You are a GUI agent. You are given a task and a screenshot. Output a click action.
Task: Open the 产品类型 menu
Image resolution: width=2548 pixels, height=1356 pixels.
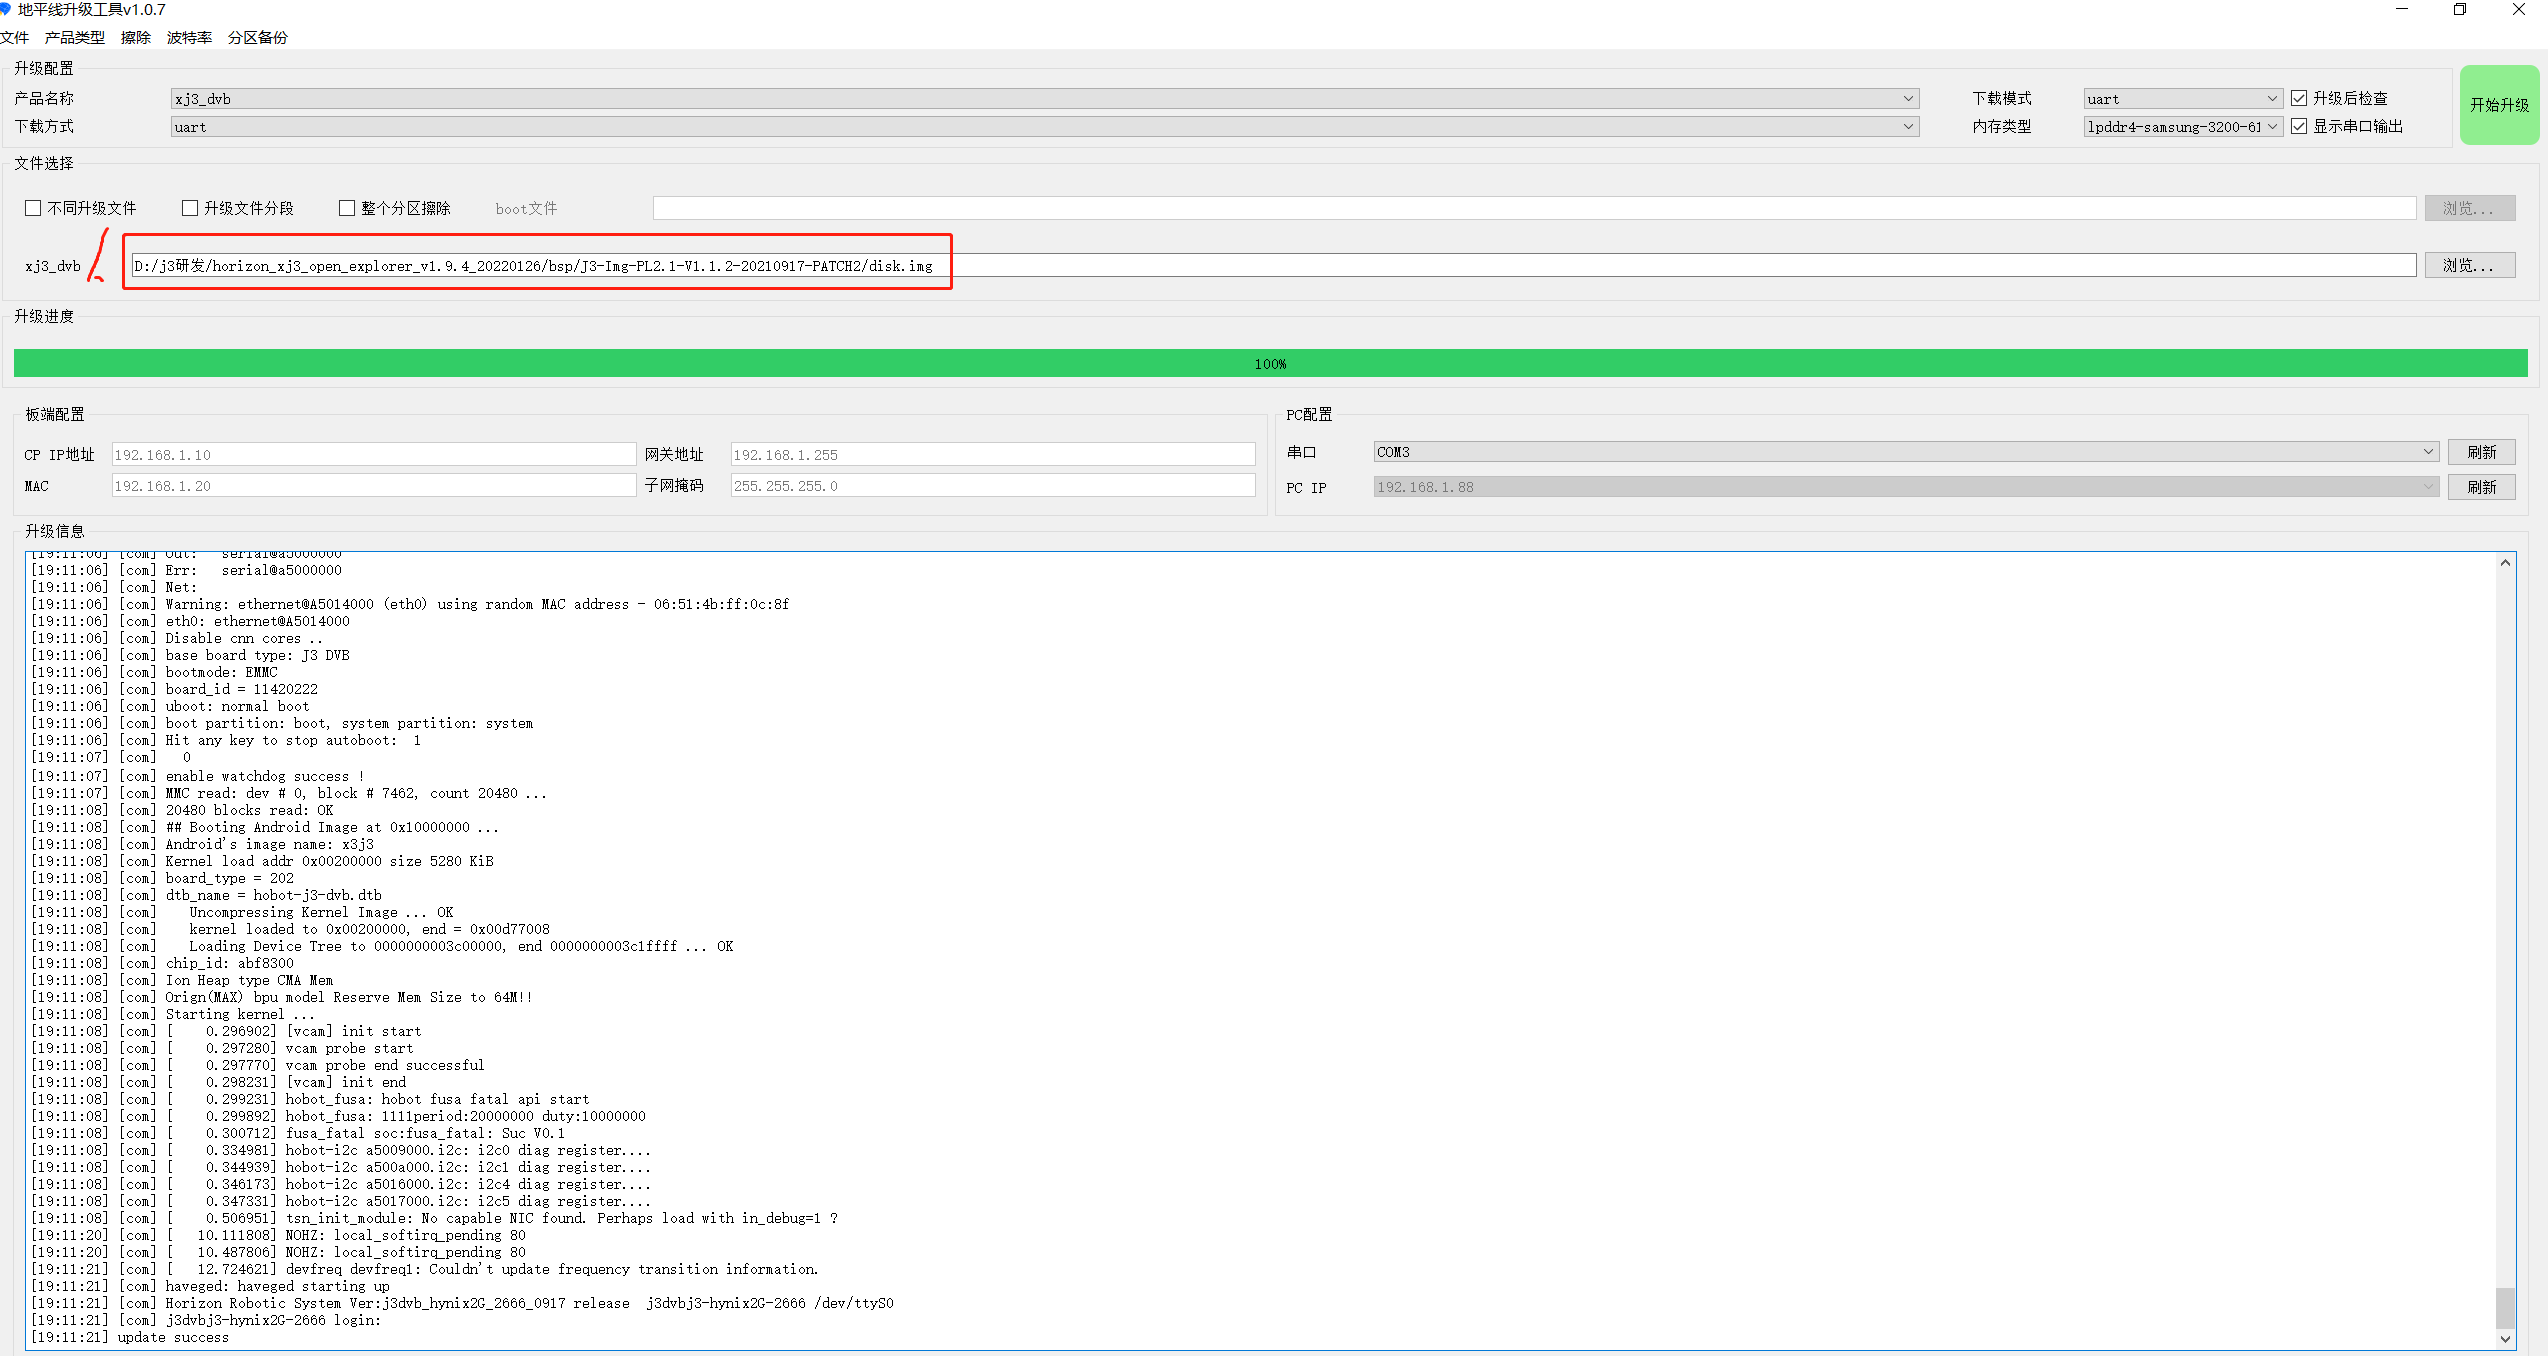(74, 37)
